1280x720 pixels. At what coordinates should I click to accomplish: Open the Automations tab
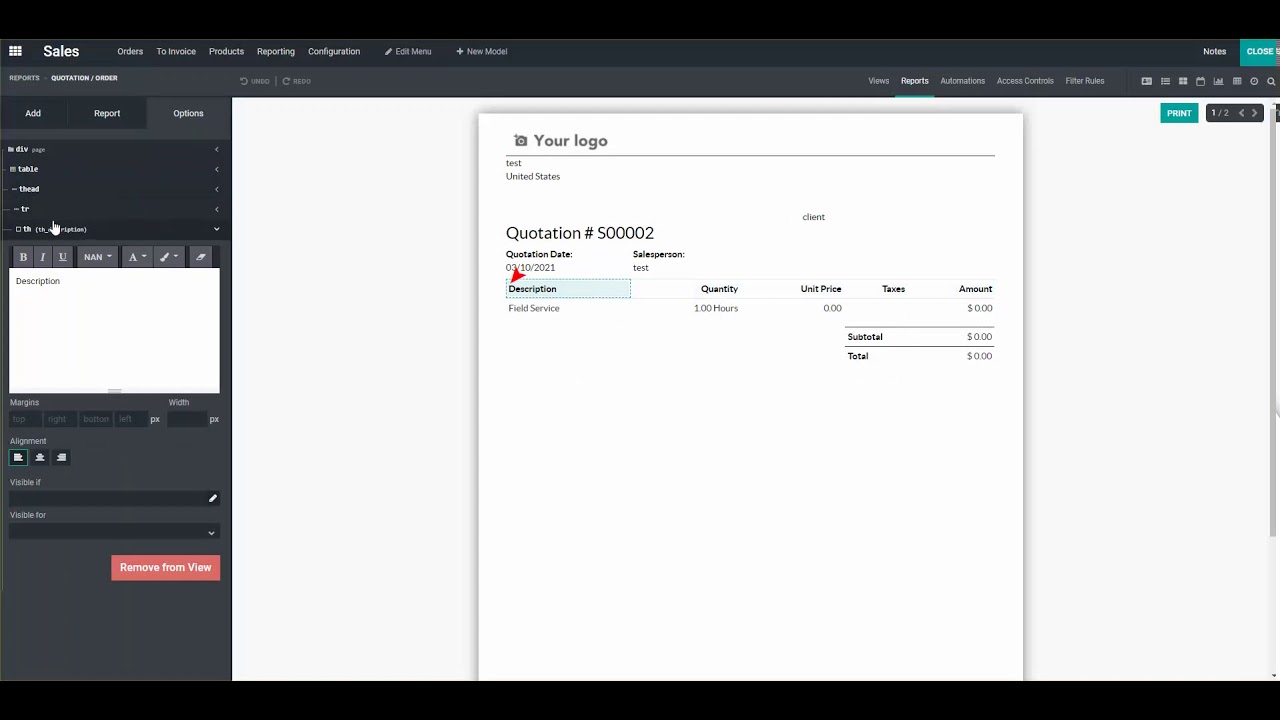(963, 81)
